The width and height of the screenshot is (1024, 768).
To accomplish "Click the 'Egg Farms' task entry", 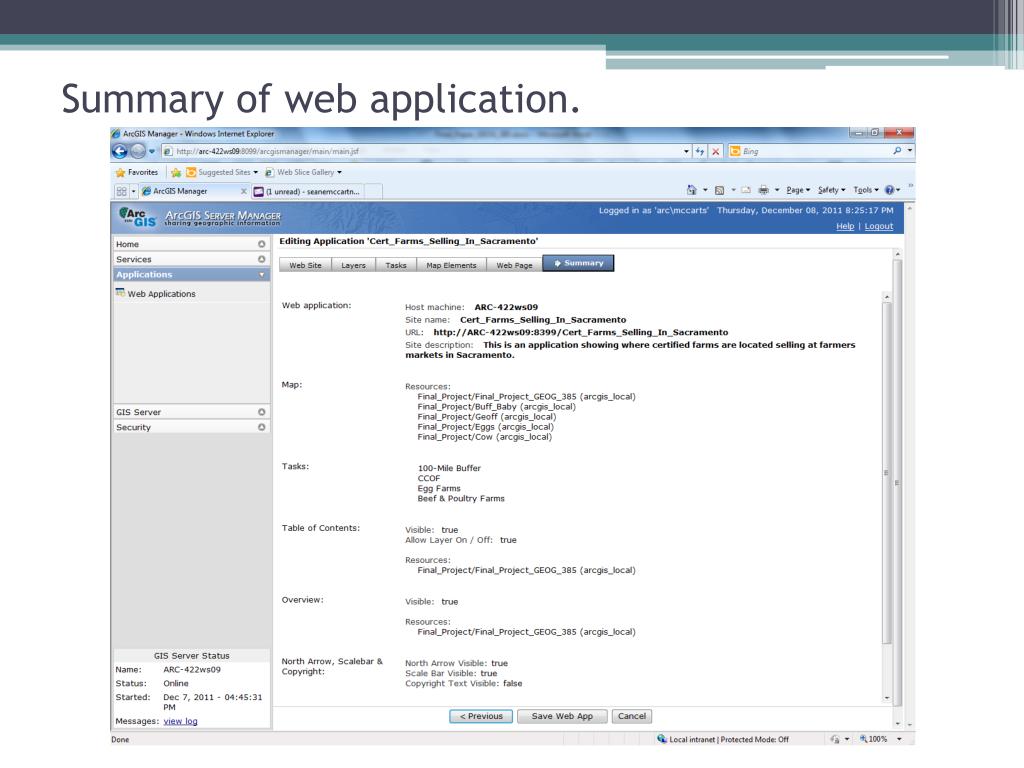I will (x=439, y=488).
